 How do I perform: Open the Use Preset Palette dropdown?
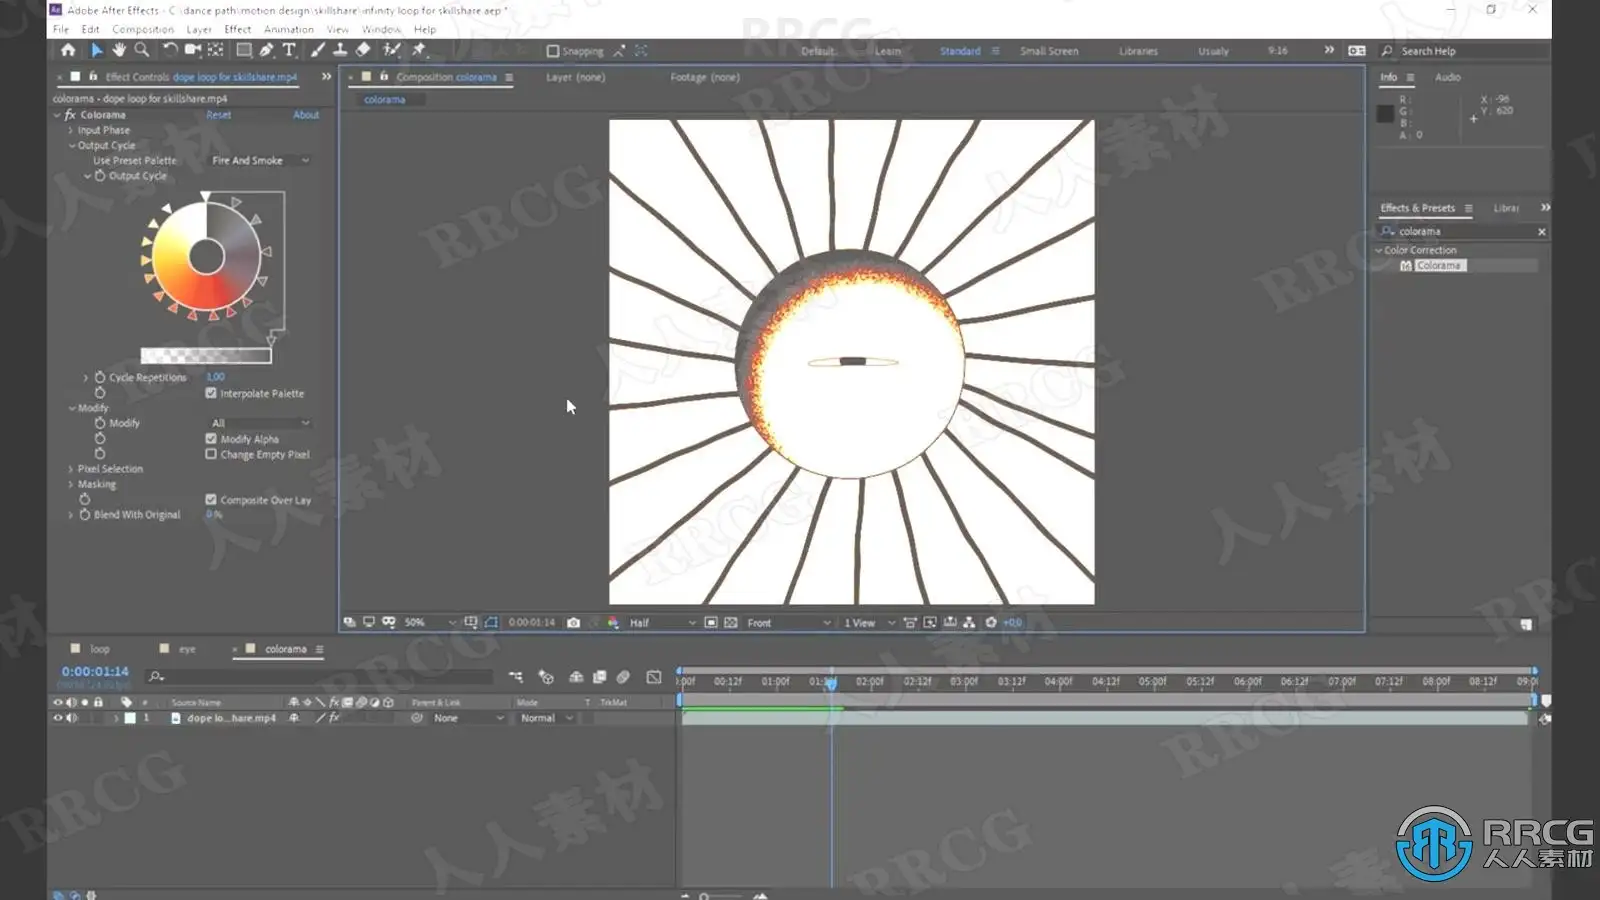(x=260, y=160)
